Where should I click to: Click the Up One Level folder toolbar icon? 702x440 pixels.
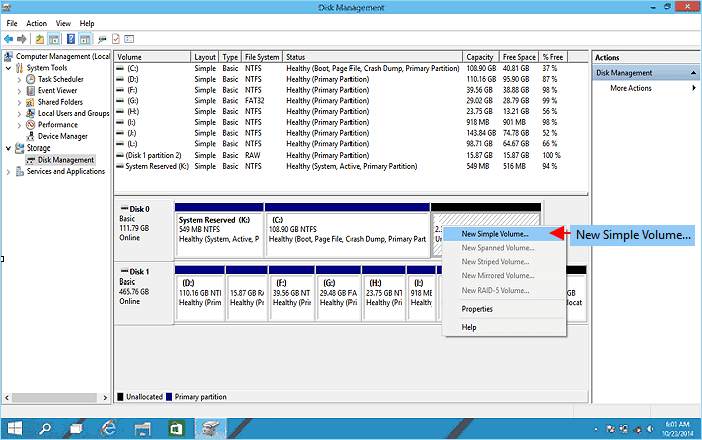39,39
